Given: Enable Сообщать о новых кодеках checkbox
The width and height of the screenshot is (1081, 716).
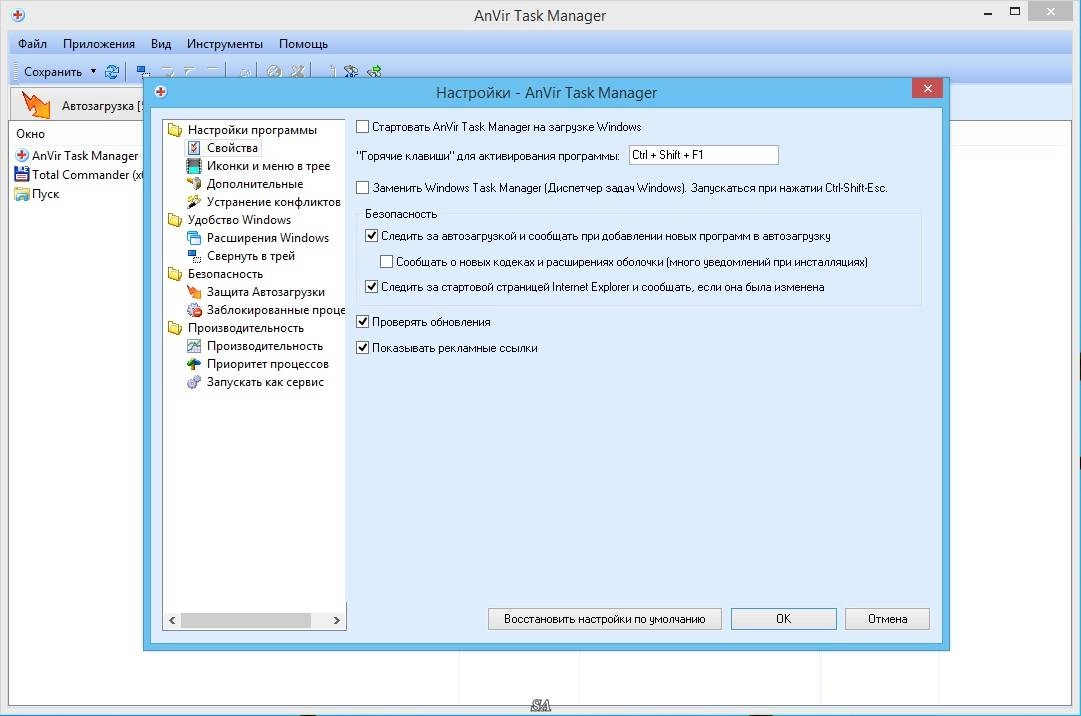Looking at the screenshot, I should [386, 262].
